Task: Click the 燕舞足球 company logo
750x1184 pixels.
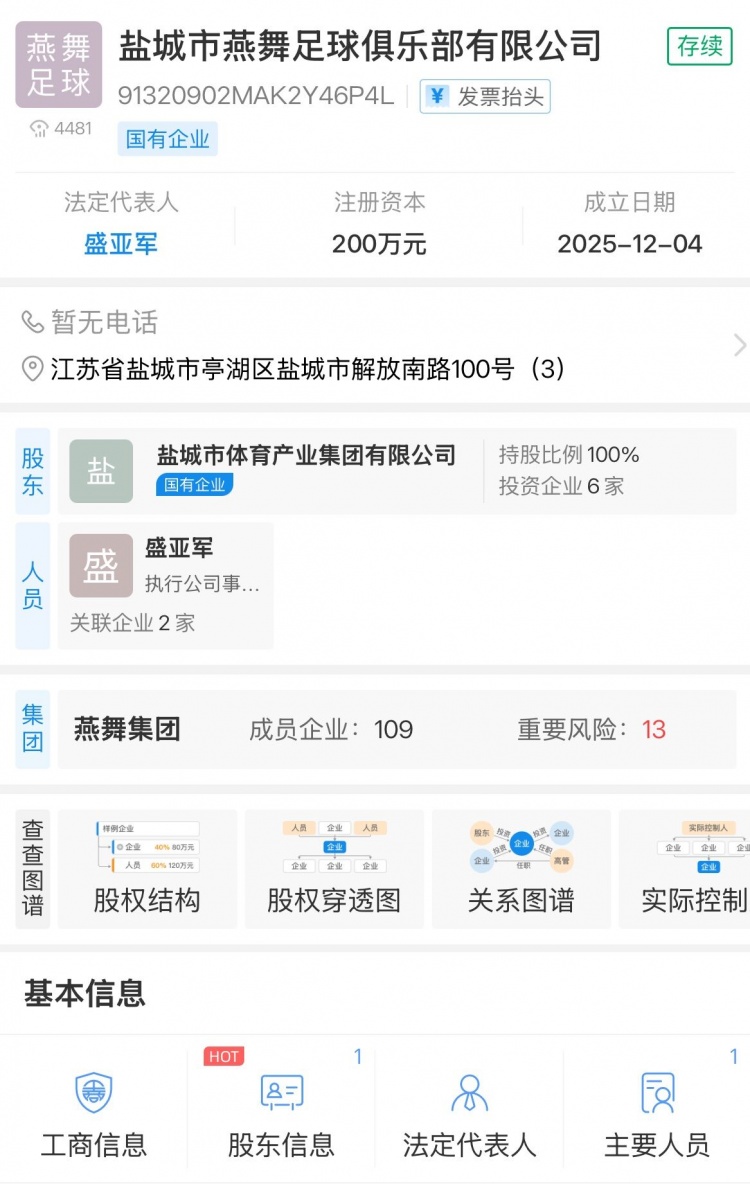Action: pyautogui.click(x=58, y=65)
